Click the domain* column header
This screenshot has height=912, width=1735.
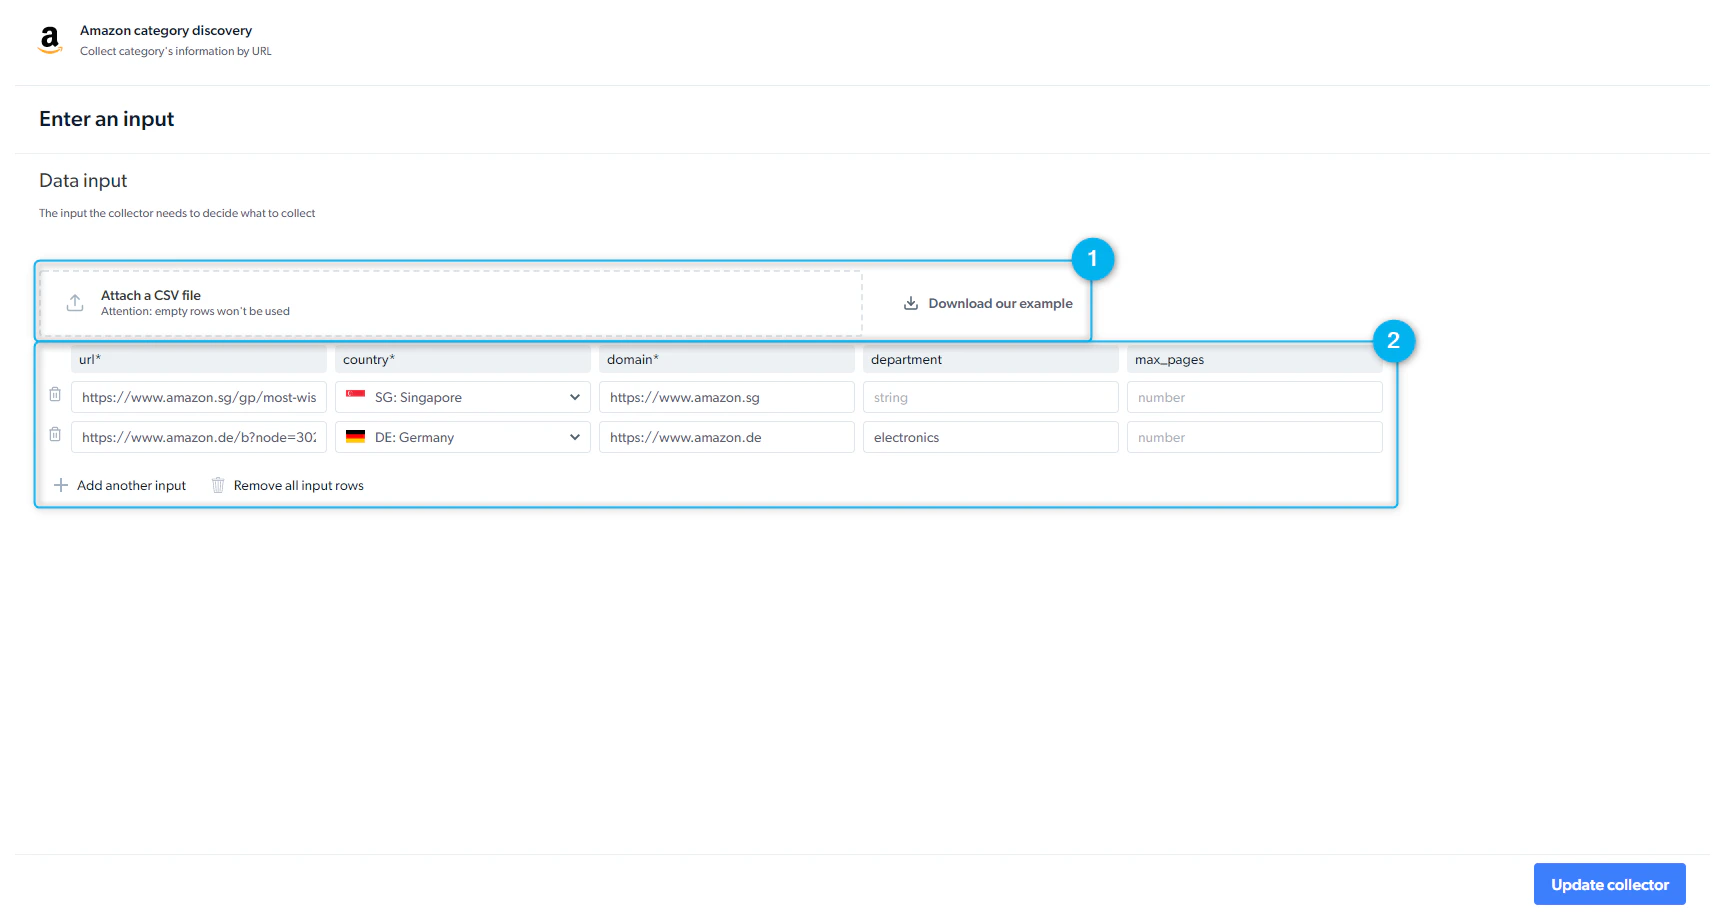pyautogui.click(x=727, y=359)
